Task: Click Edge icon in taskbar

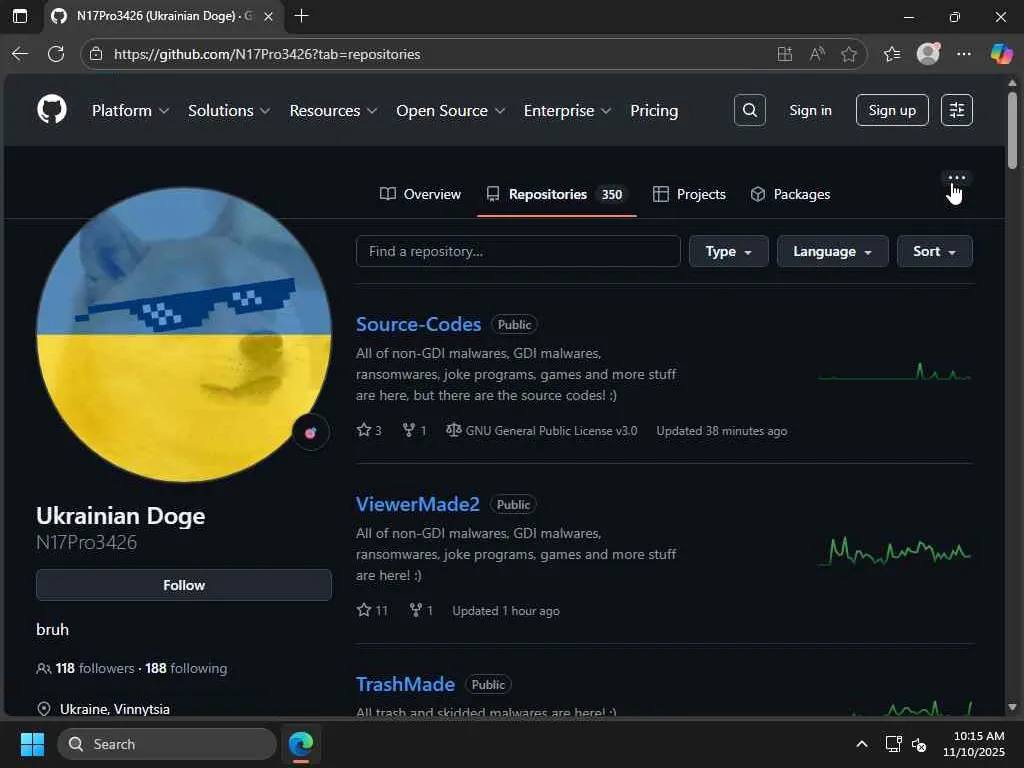Action: tap(301, 744)
